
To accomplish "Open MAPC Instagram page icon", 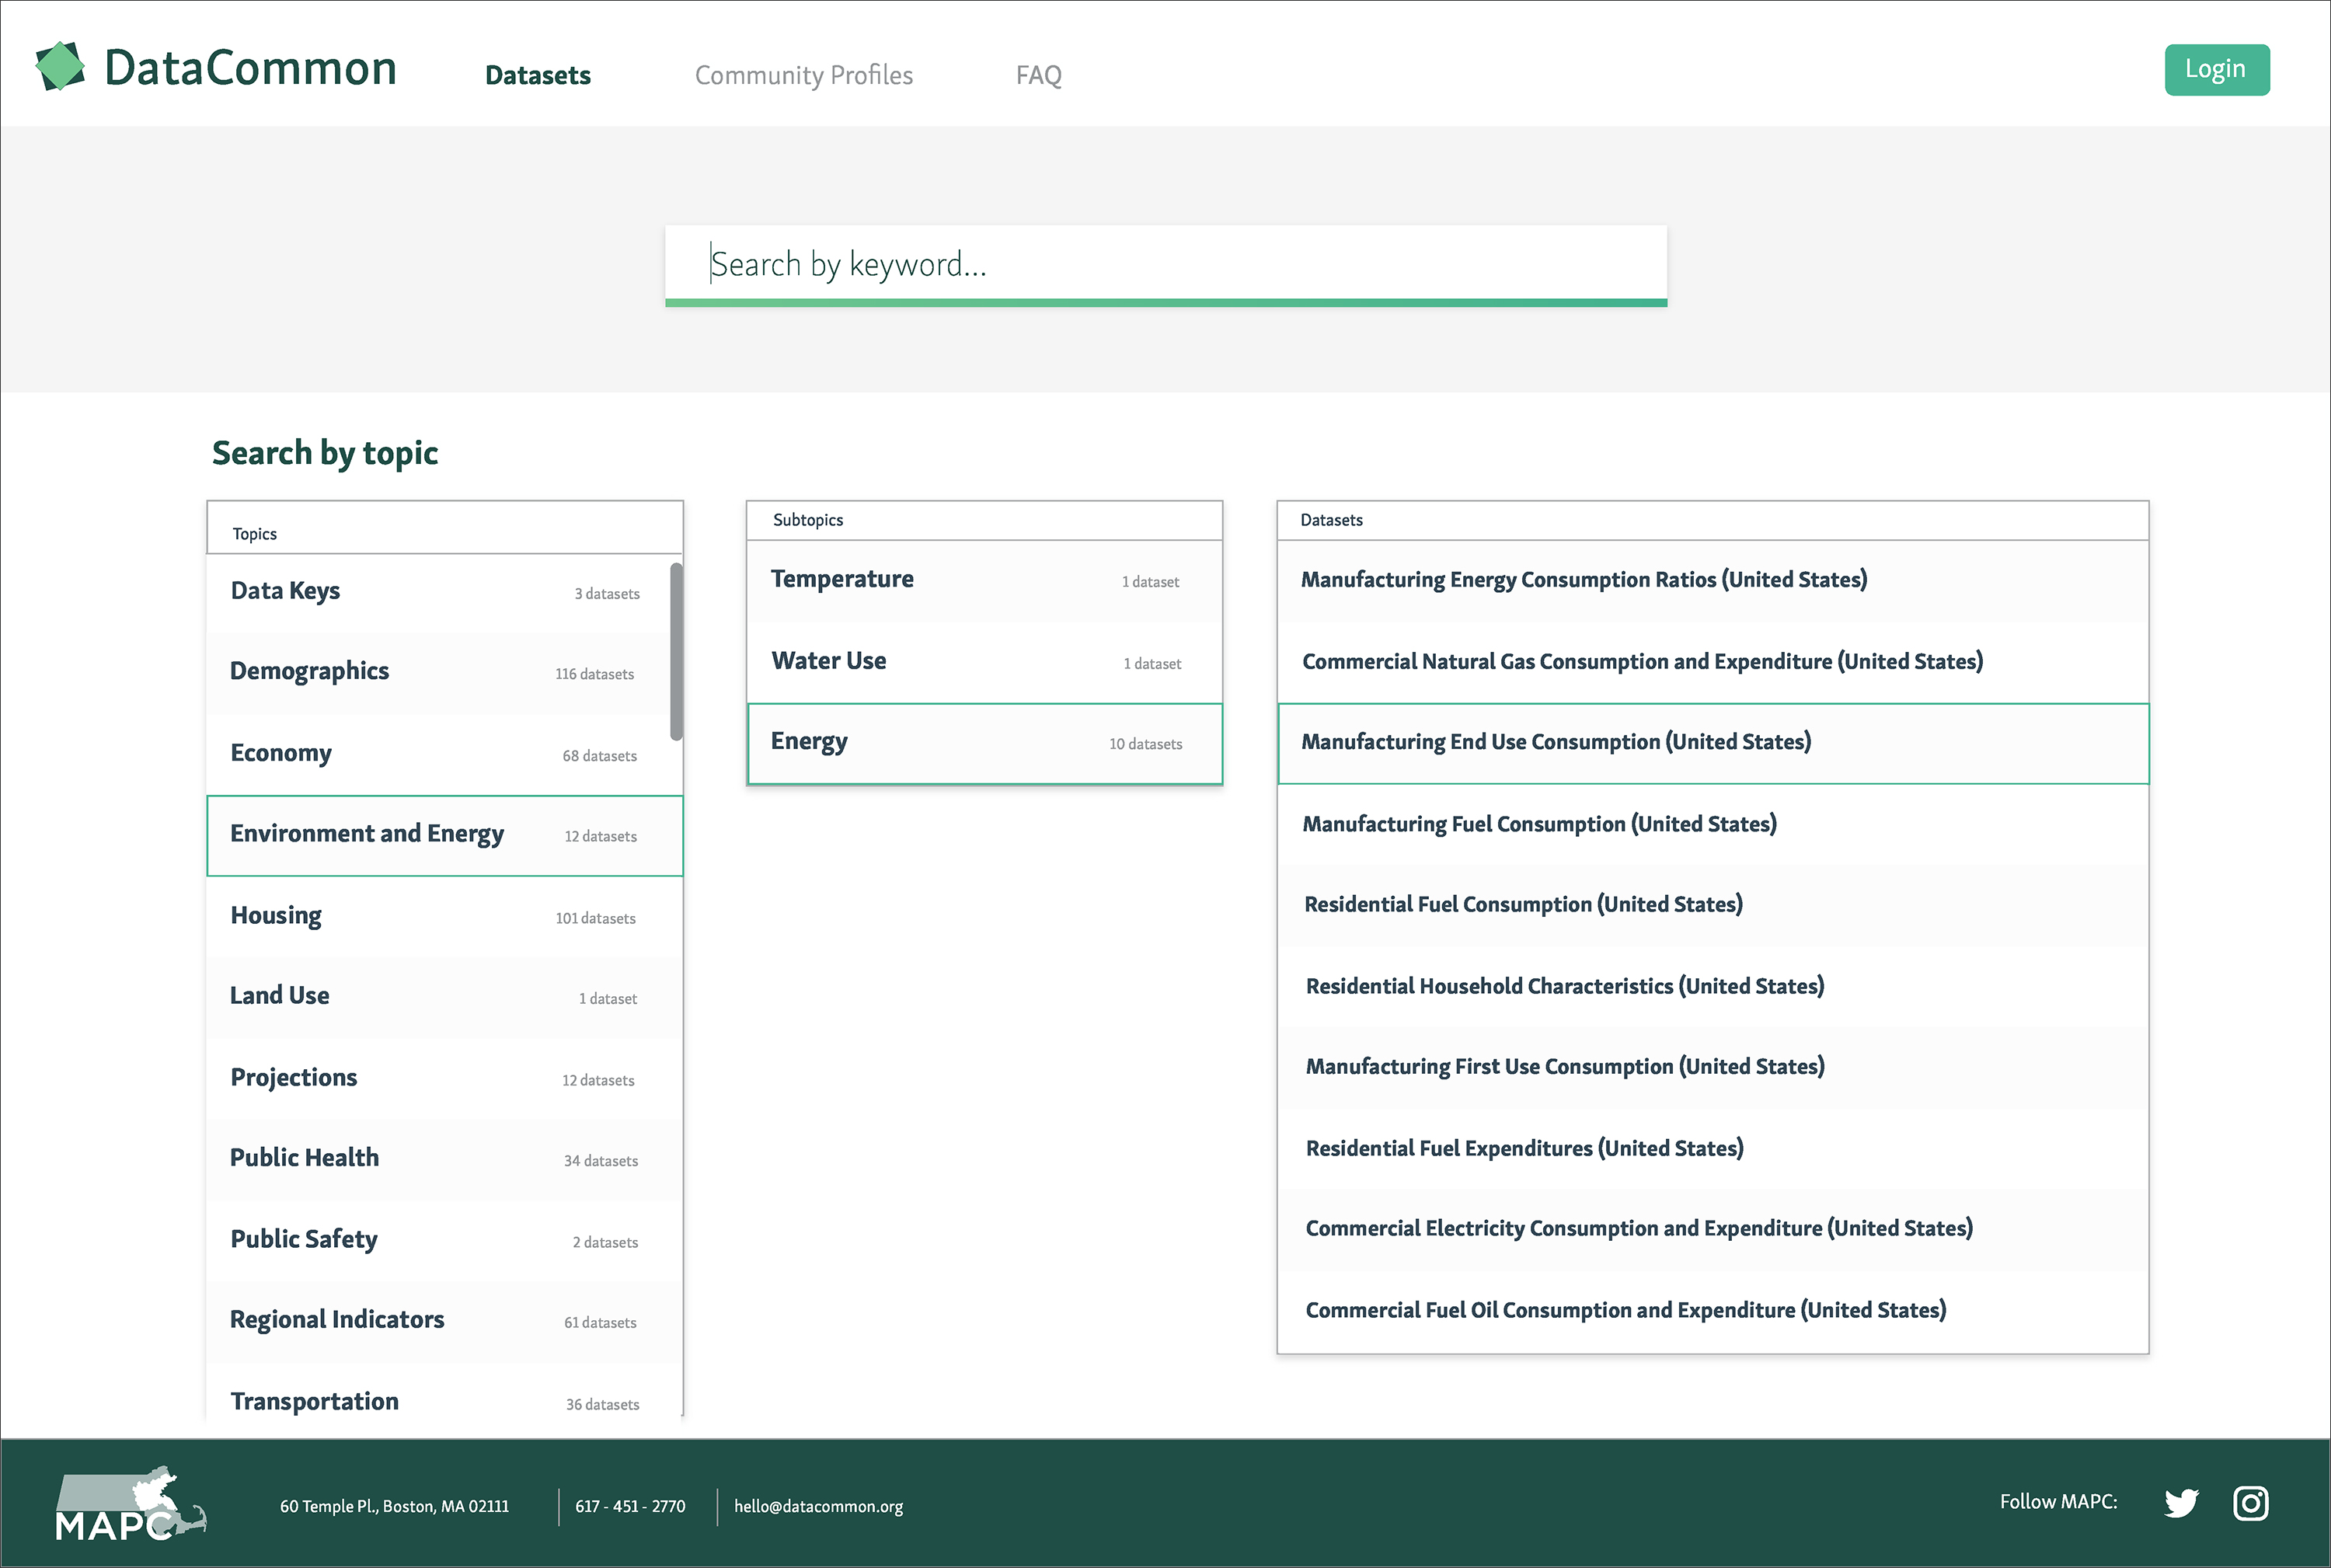I will 2250,1503.
